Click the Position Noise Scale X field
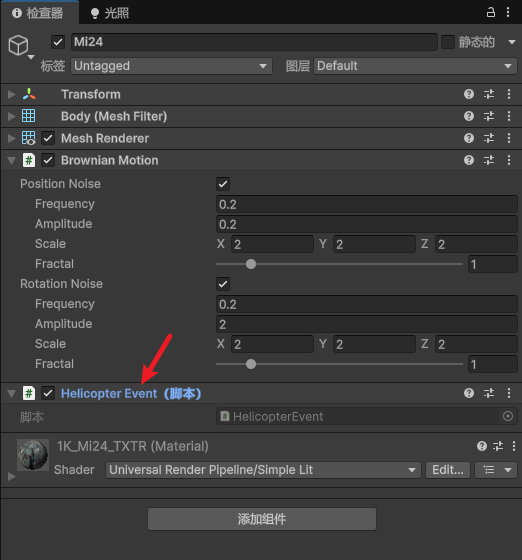The height and width of the screenshot is (560, 522). coord(272,244)
